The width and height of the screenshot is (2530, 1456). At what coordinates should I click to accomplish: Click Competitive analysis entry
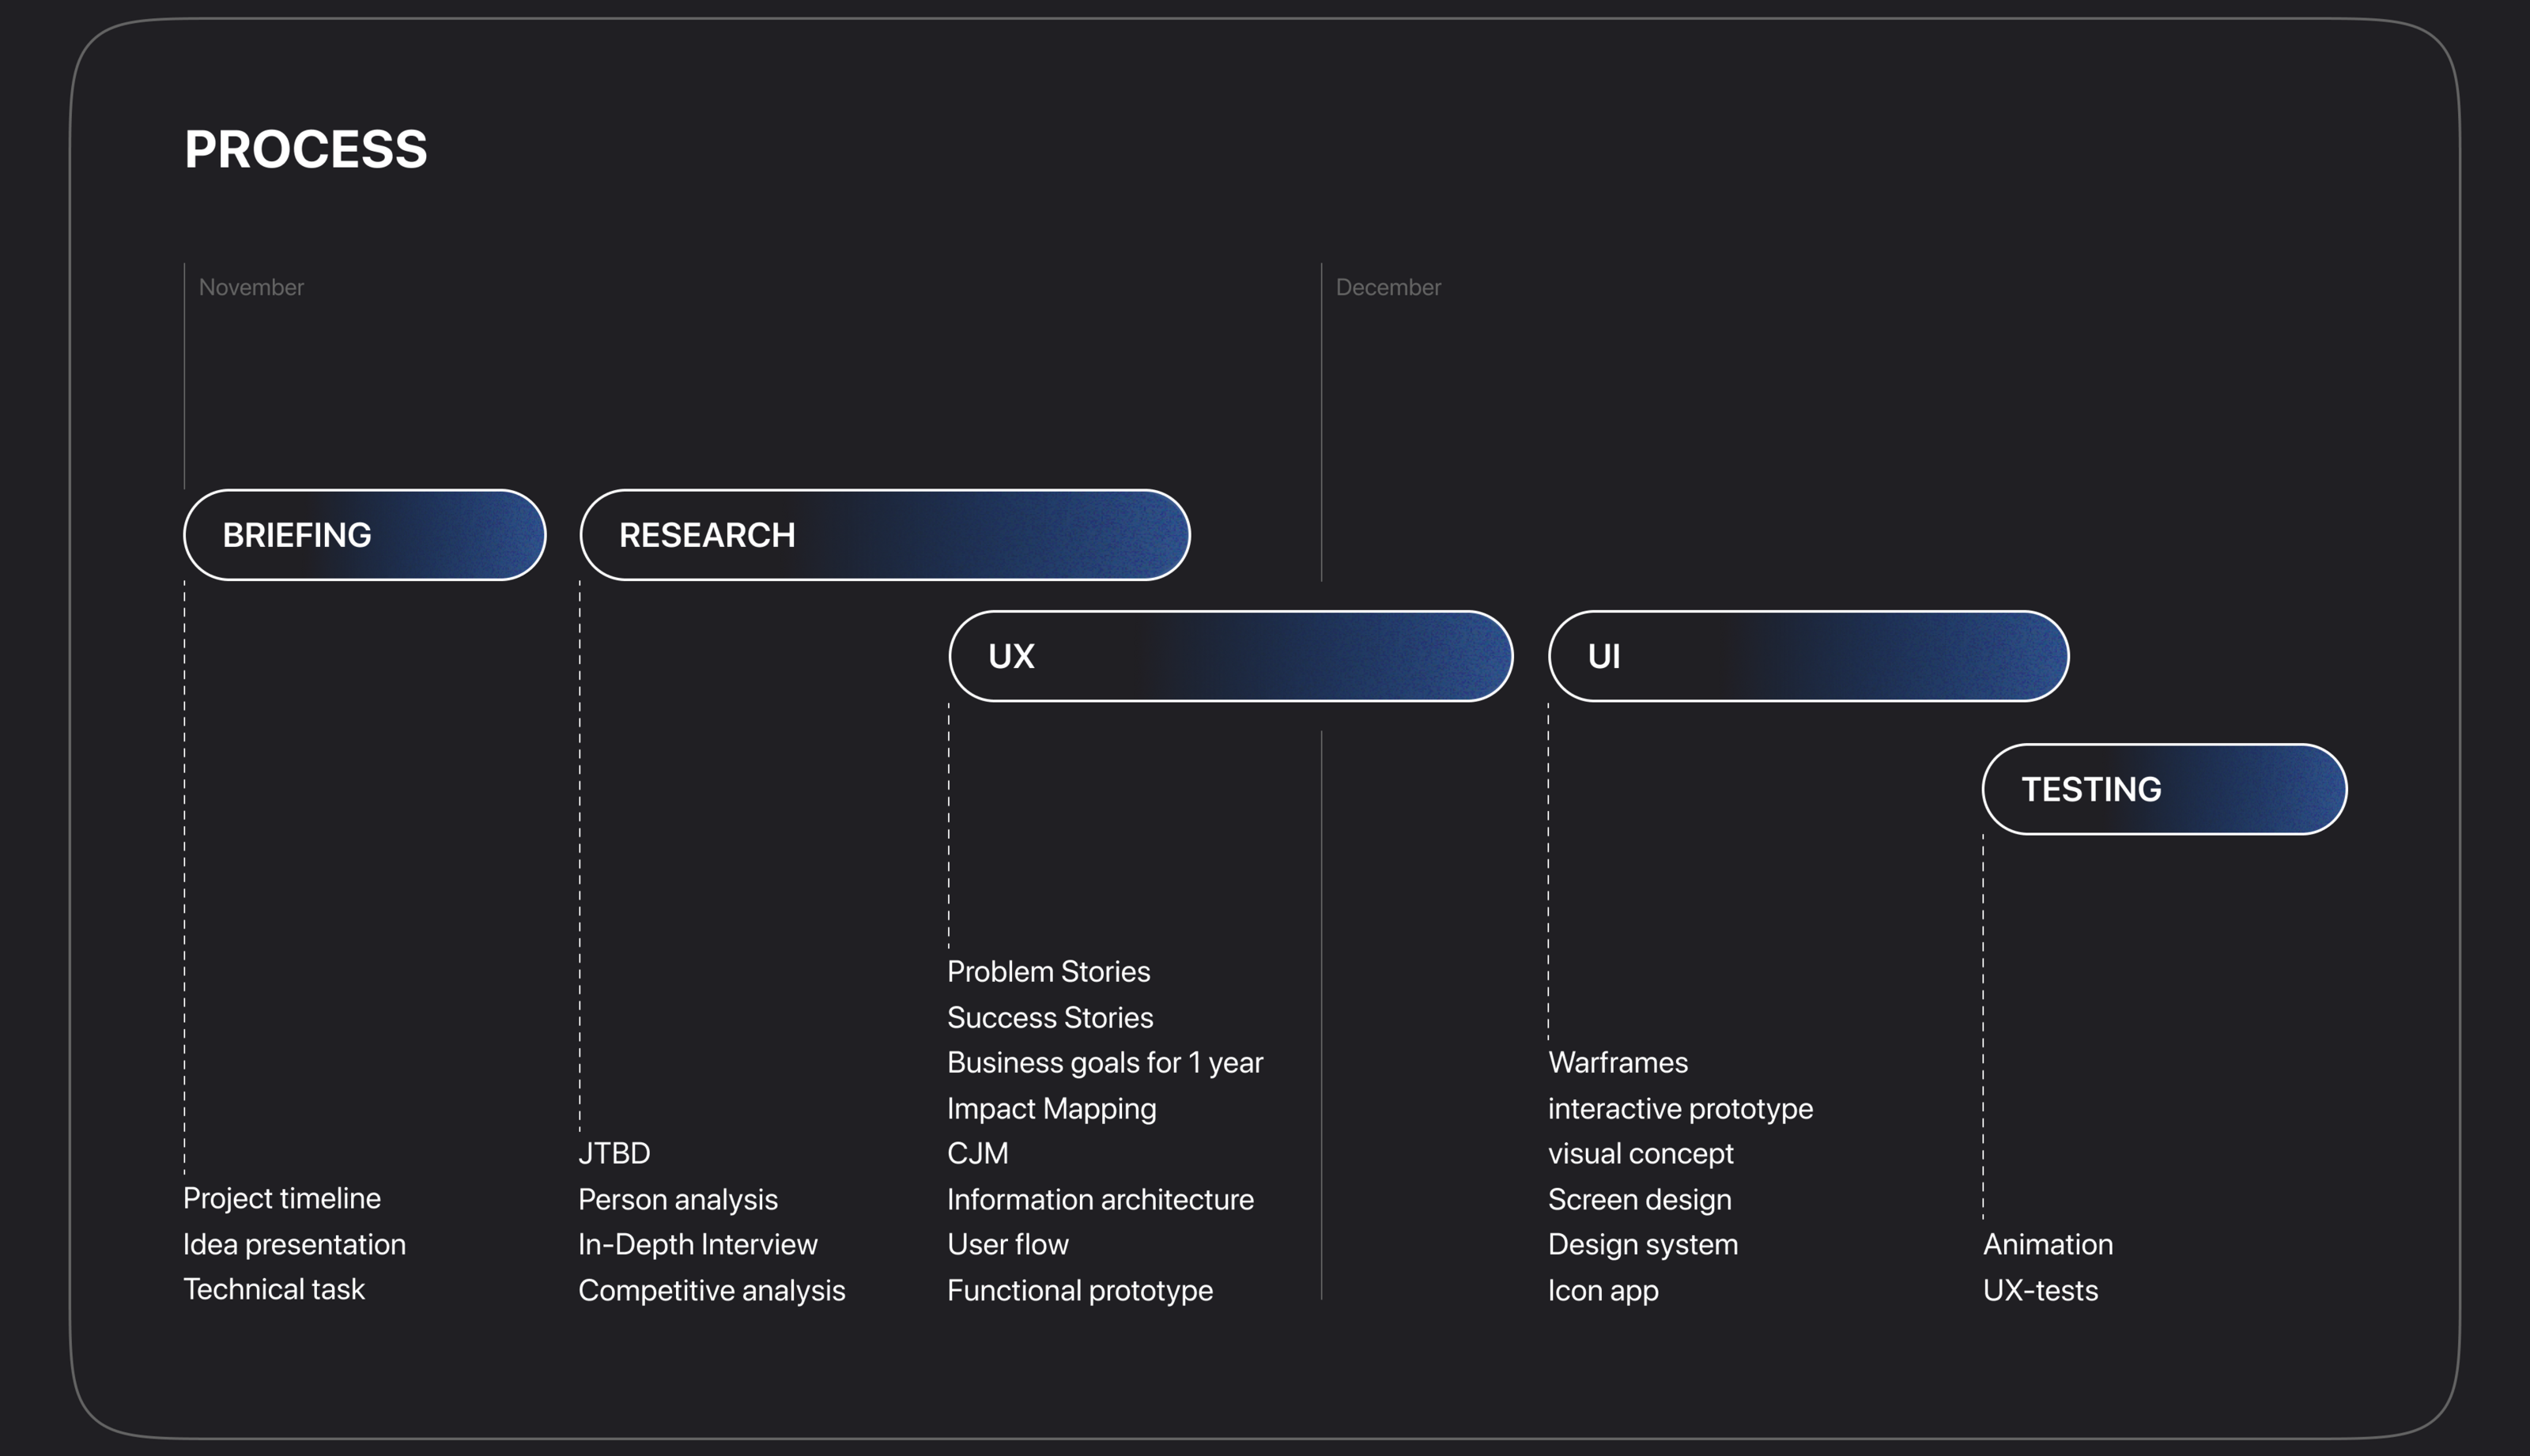[711, 1290]
